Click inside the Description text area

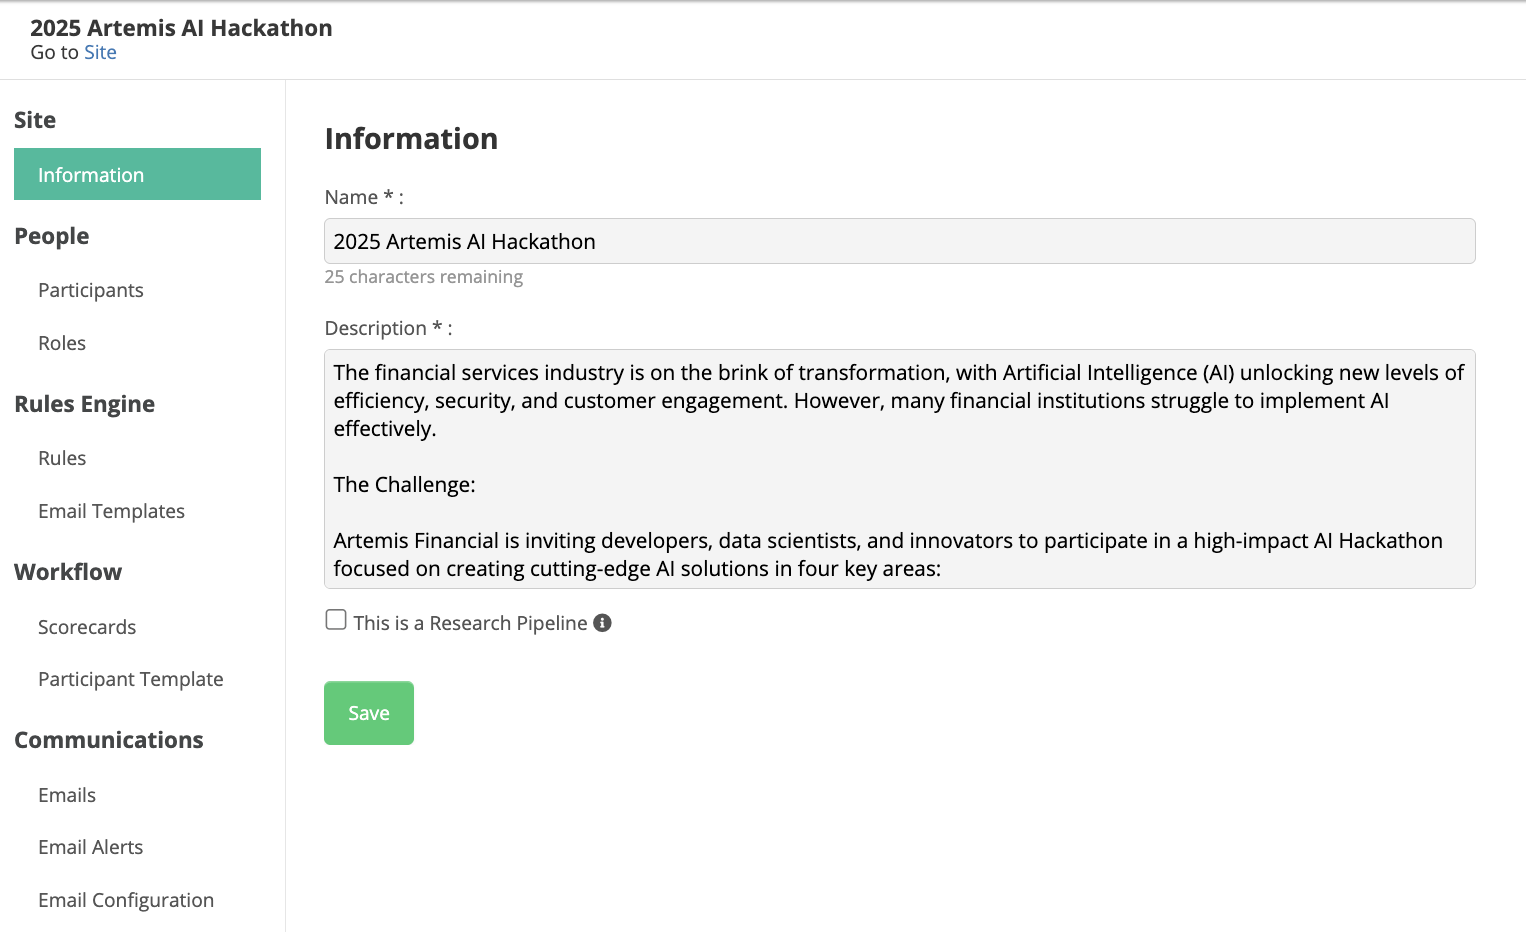(x=900, y=469)
